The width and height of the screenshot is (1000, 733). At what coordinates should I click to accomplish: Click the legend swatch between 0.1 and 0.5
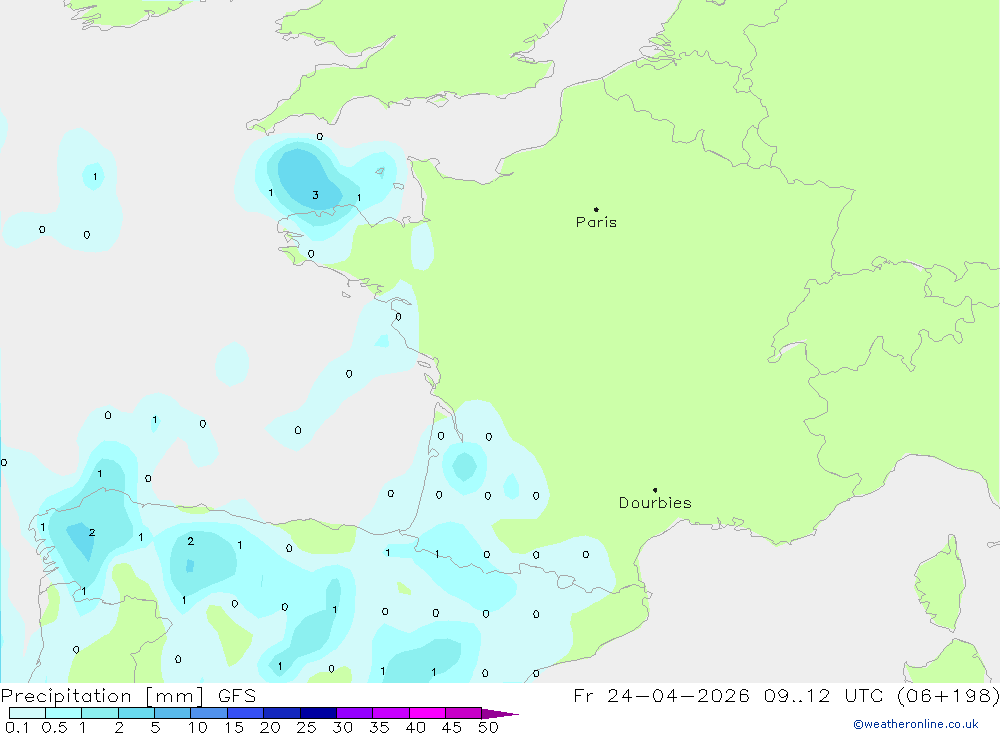[27, 713]
